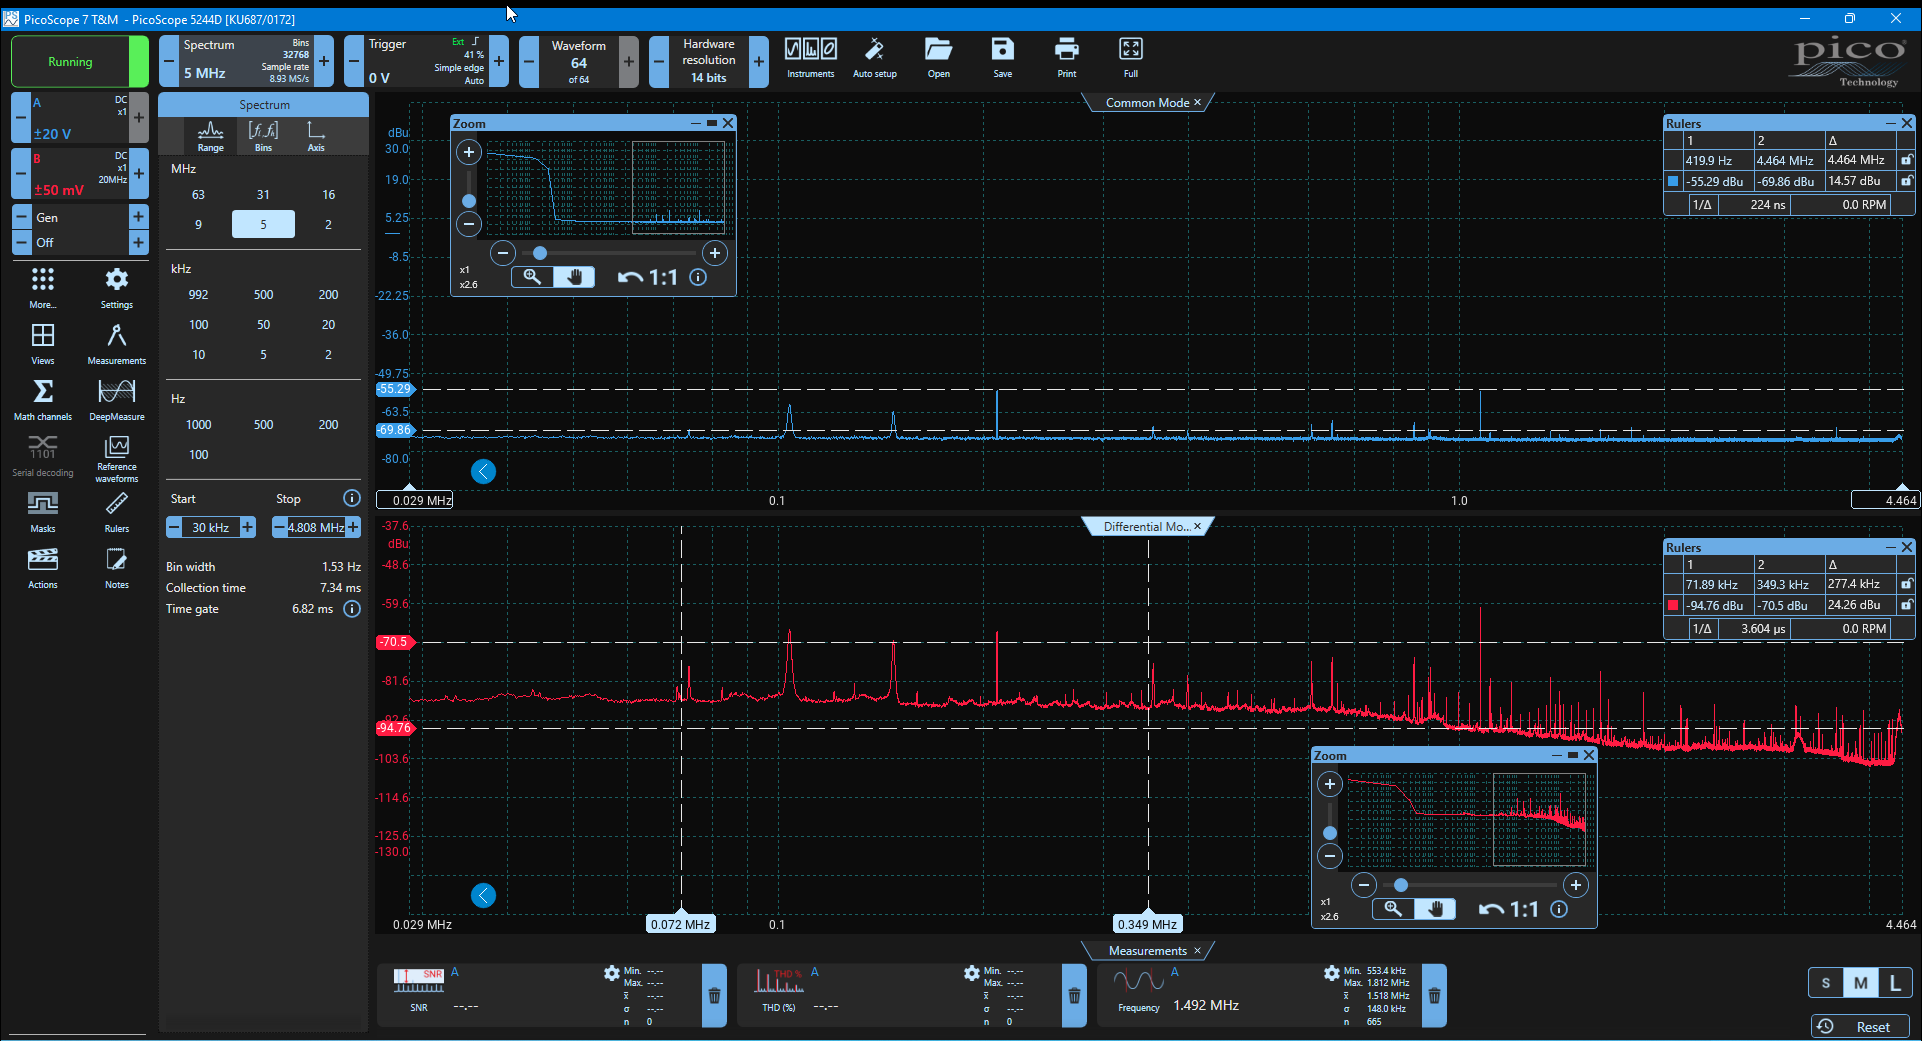This screenshot has height=1041, width=1922.
Task: Select the Common Mode view tab
Action: tap(1148, 103)
